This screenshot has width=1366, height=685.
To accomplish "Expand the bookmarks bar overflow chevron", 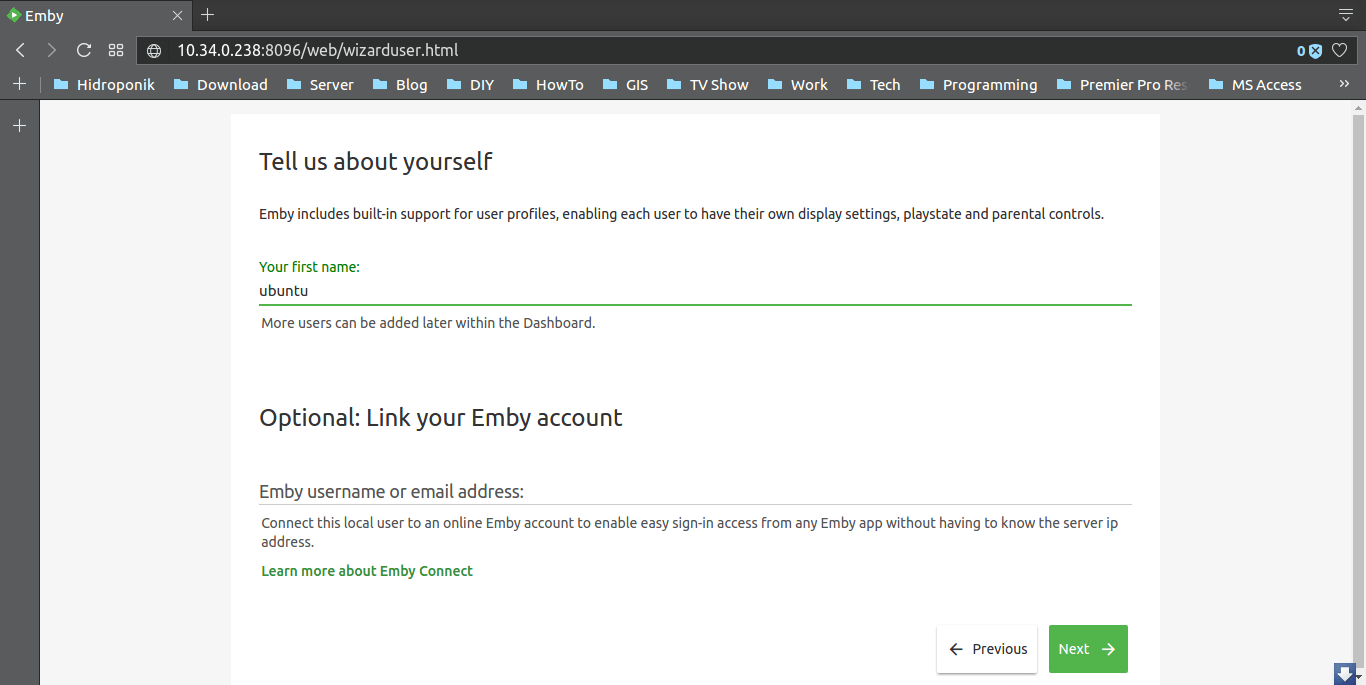I will click(1344, 84).
